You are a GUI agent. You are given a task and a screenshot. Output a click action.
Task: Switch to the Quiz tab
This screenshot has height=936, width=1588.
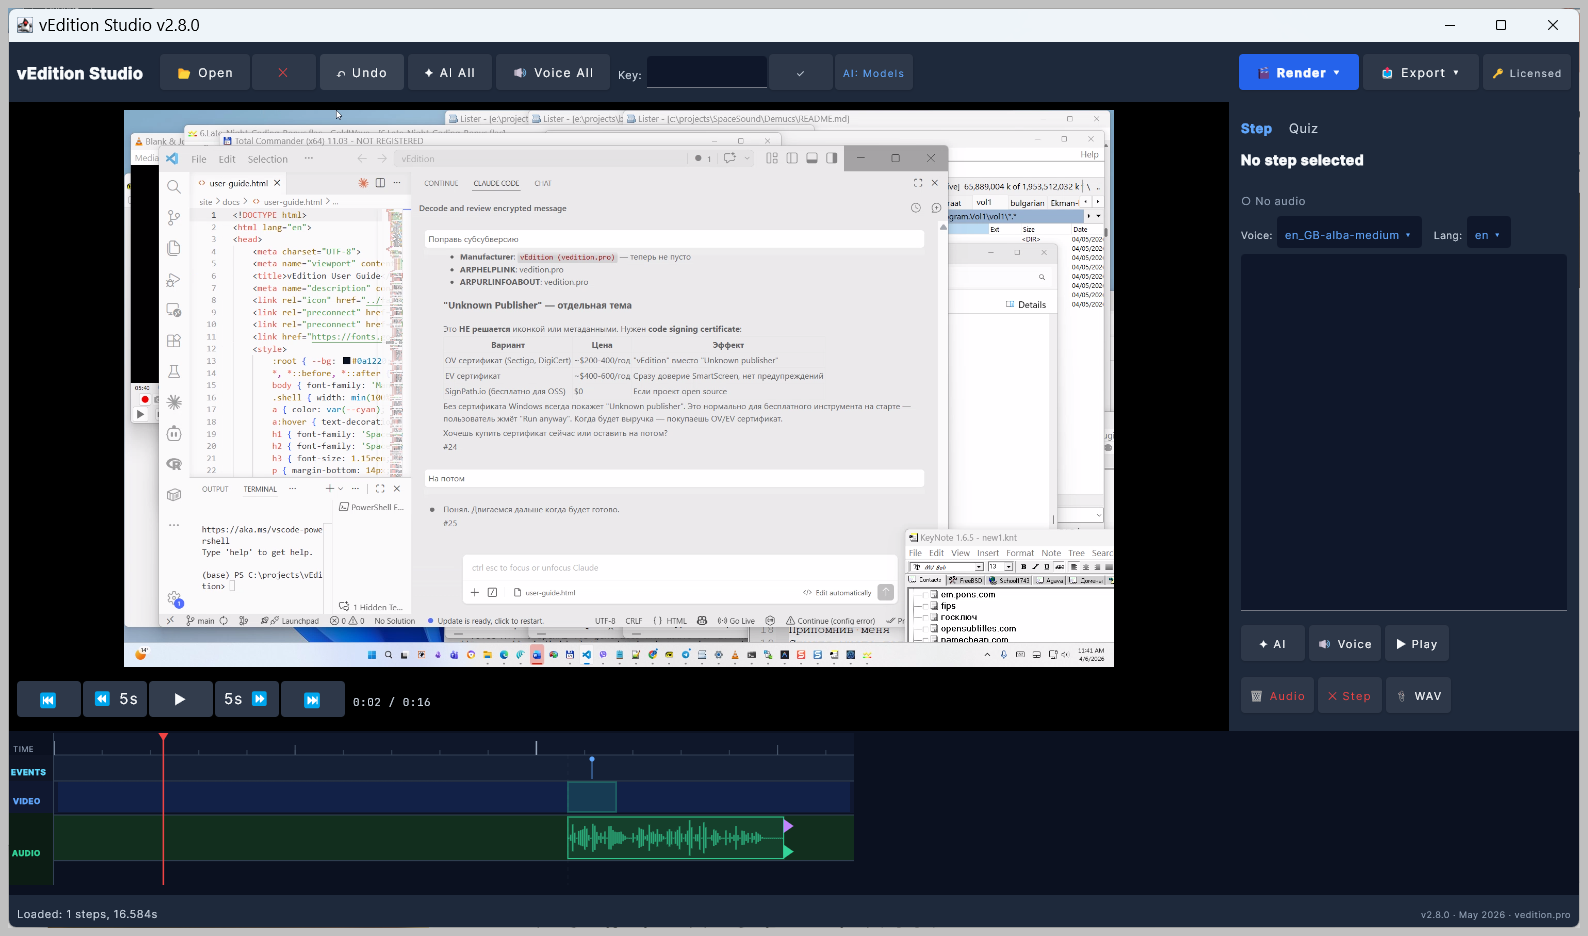coord(1303,128)
